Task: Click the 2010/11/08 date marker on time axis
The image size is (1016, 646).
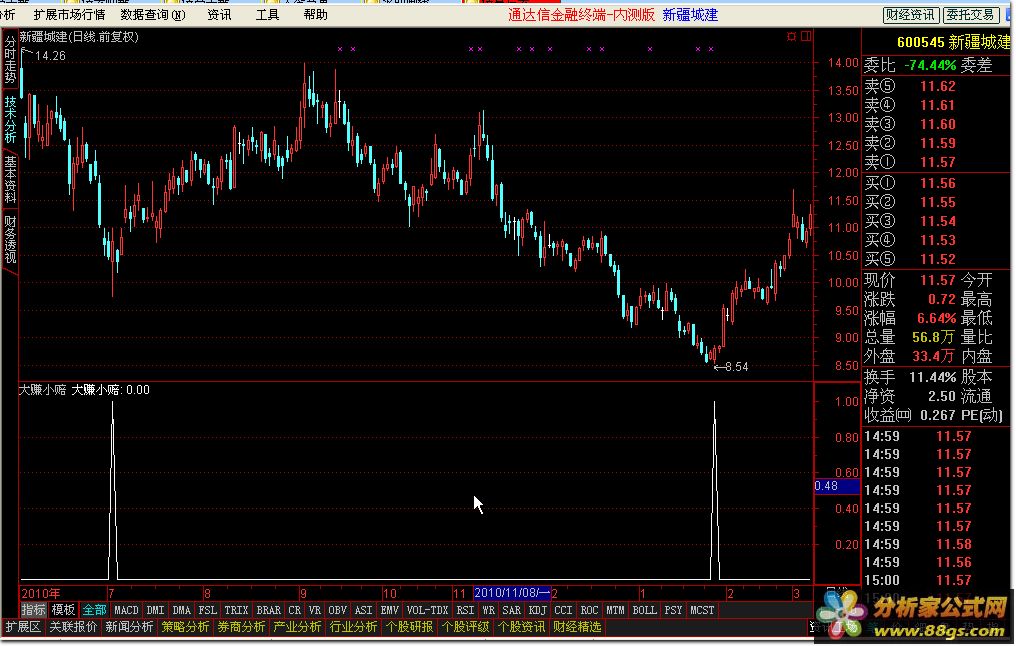Action: 512,593
